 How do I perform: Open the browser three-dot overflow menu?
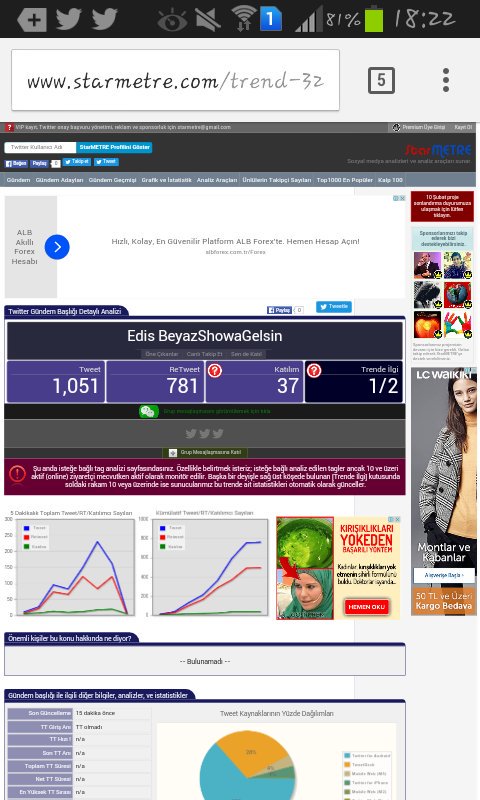[446, 80]
